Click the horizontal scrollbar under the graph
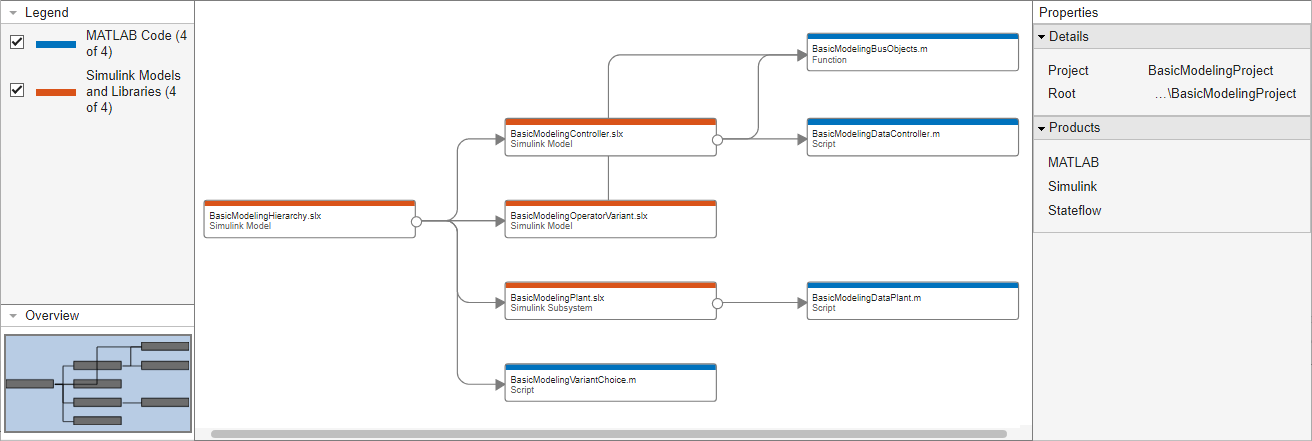This screenshot has width=1312, height=441. tap(608, 434)
